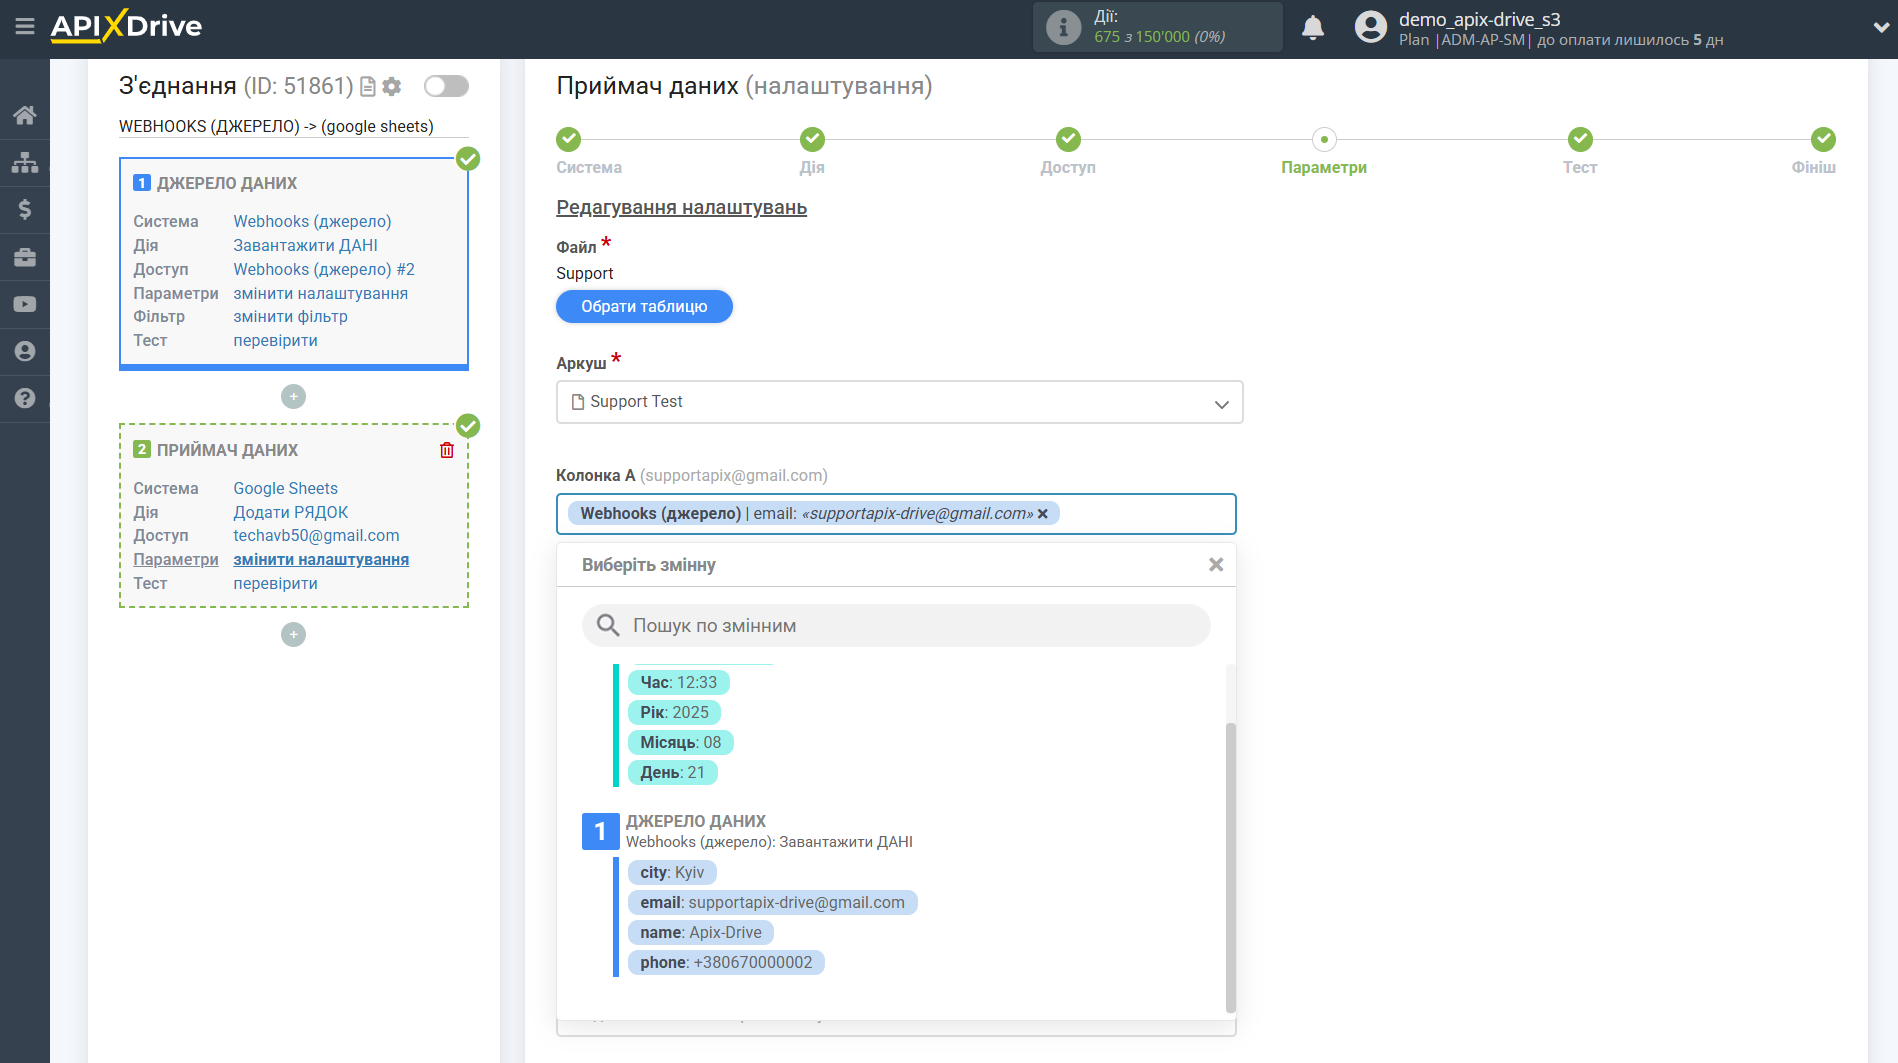The height and width of the screenshot is (1063, 1898).
Task: Open the Додати РЯДОК action link
Action: (290, 513)
